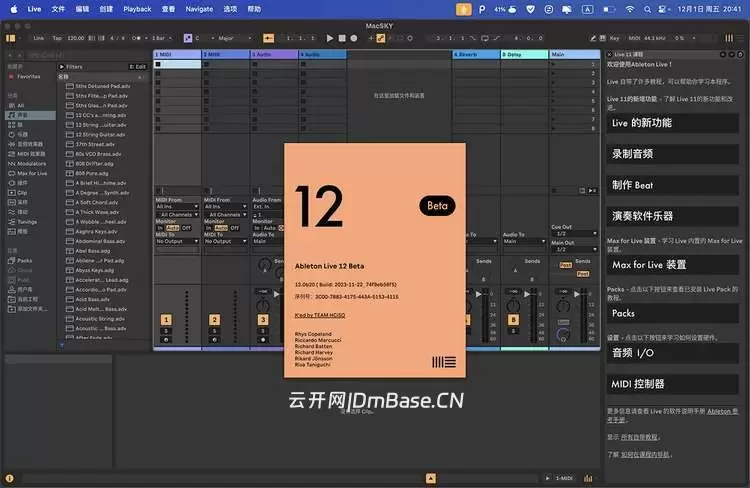Open the Cue Out 1/2 dropdown

[x=574, y=233]
